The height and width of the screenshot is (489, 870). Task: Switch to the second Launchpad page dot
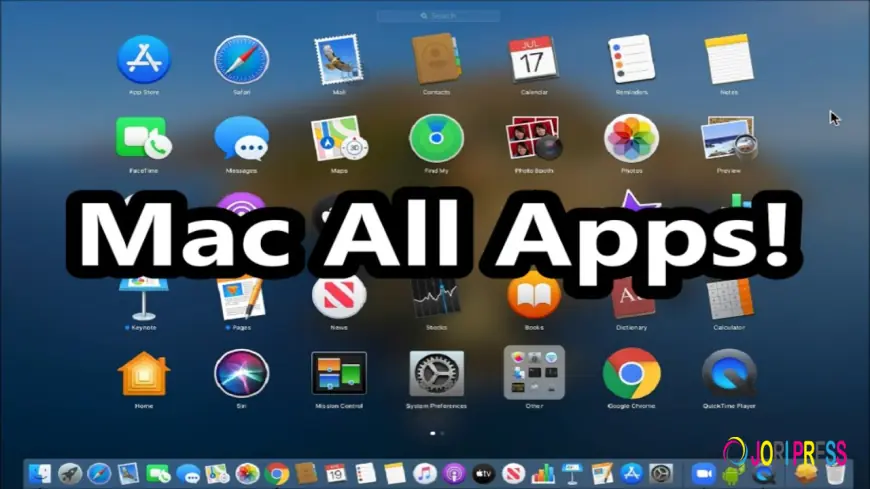pos(442,433)
